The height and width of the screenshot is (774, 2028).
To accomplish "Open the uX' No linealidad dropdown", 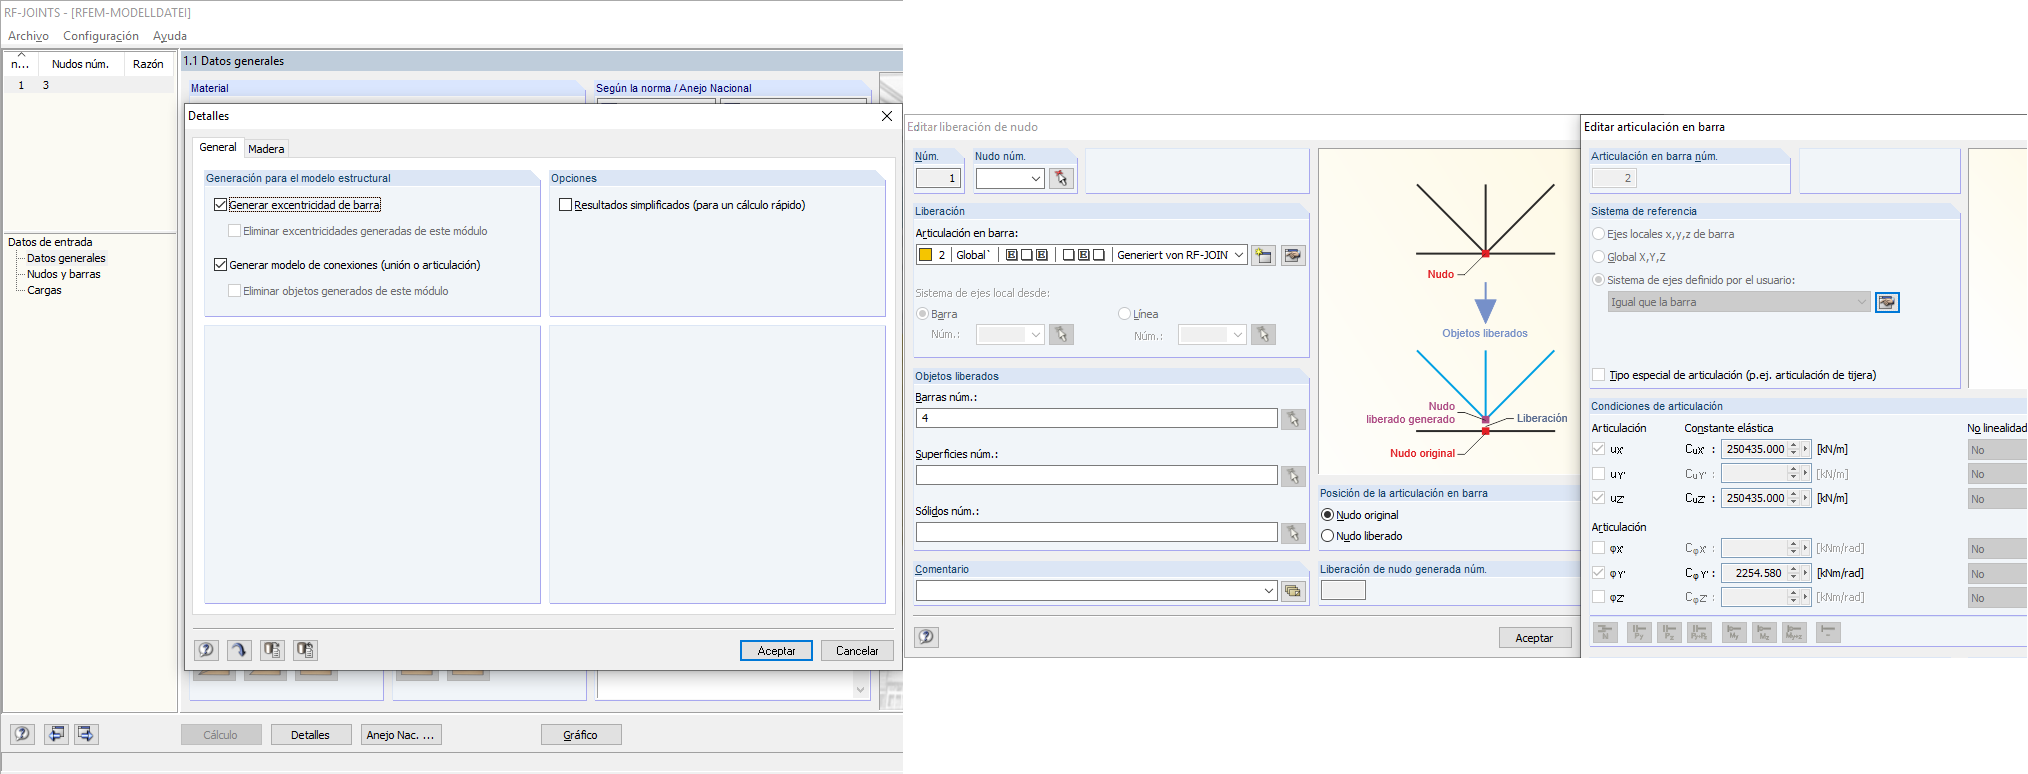I will click(1997, 450).
